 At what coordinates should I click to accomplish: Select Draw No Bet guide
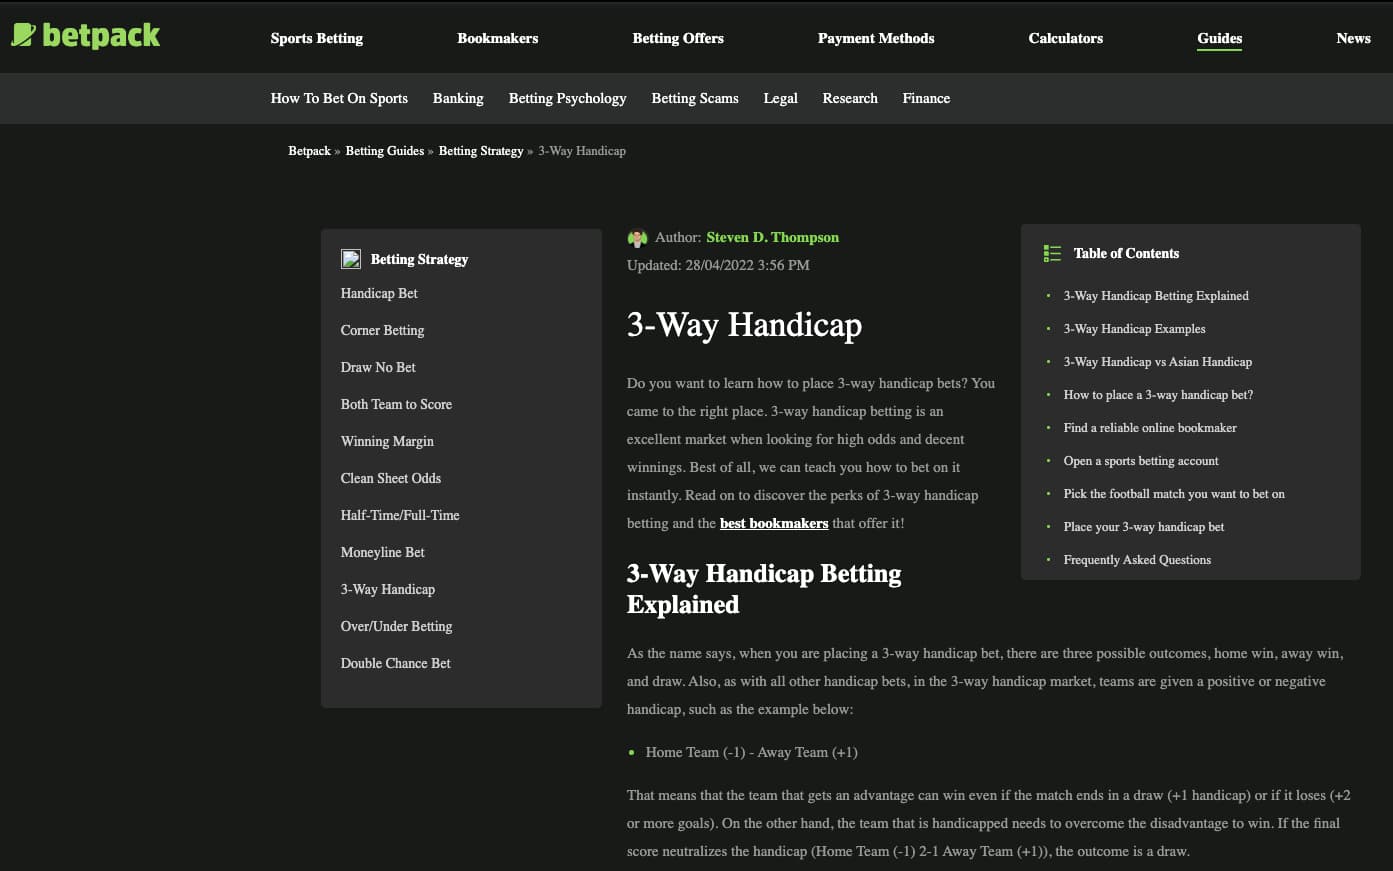[x=378, y=367]
